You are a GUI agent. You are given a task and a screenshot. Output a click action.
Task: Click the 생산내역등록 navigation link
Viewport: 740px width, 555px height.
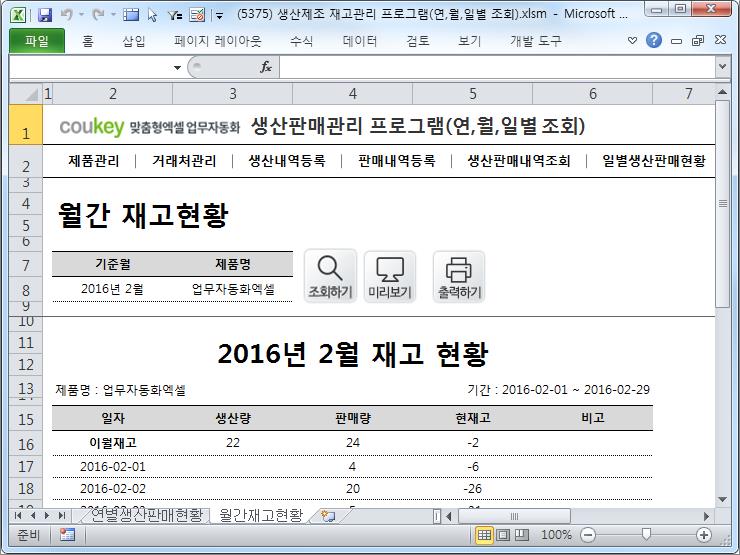click(287, 161)
